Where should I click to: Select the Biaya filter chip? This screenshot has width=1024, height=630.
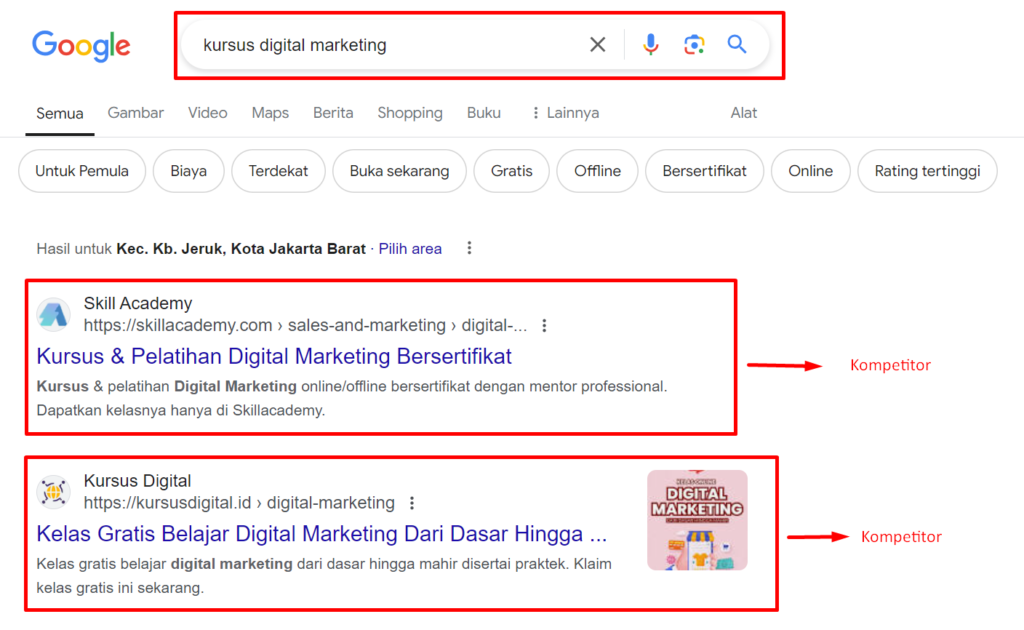[x=188, y=171]
